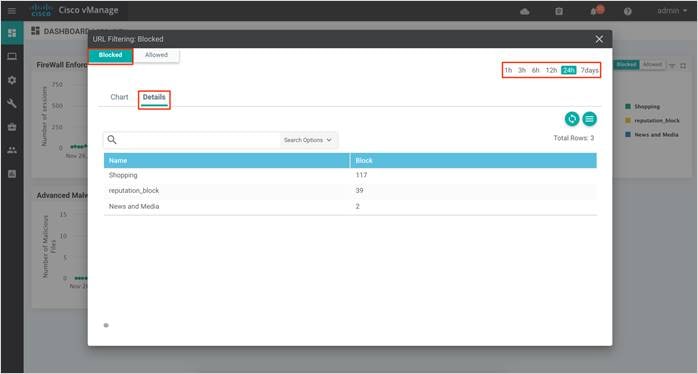The image size is (698, 374).
Task: Select the Blocked toggle in dialog
Action: (110, 55)
